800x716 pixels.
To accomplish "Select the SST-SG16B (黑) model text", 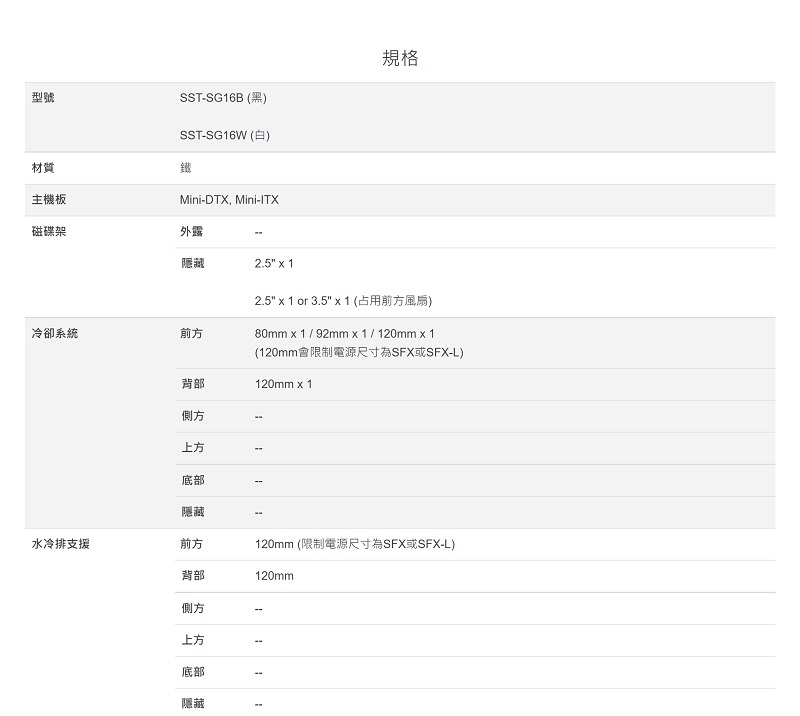I will coord(223,98).
